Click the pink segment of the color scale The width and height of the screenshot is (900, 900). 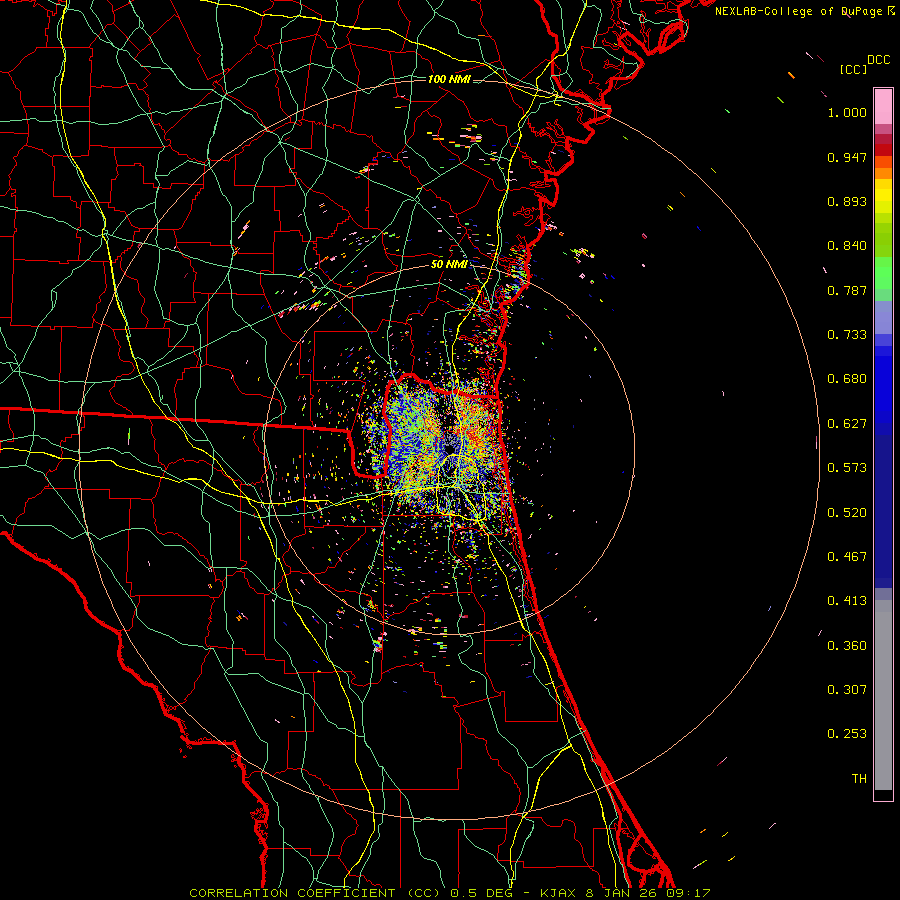[883, 107]
